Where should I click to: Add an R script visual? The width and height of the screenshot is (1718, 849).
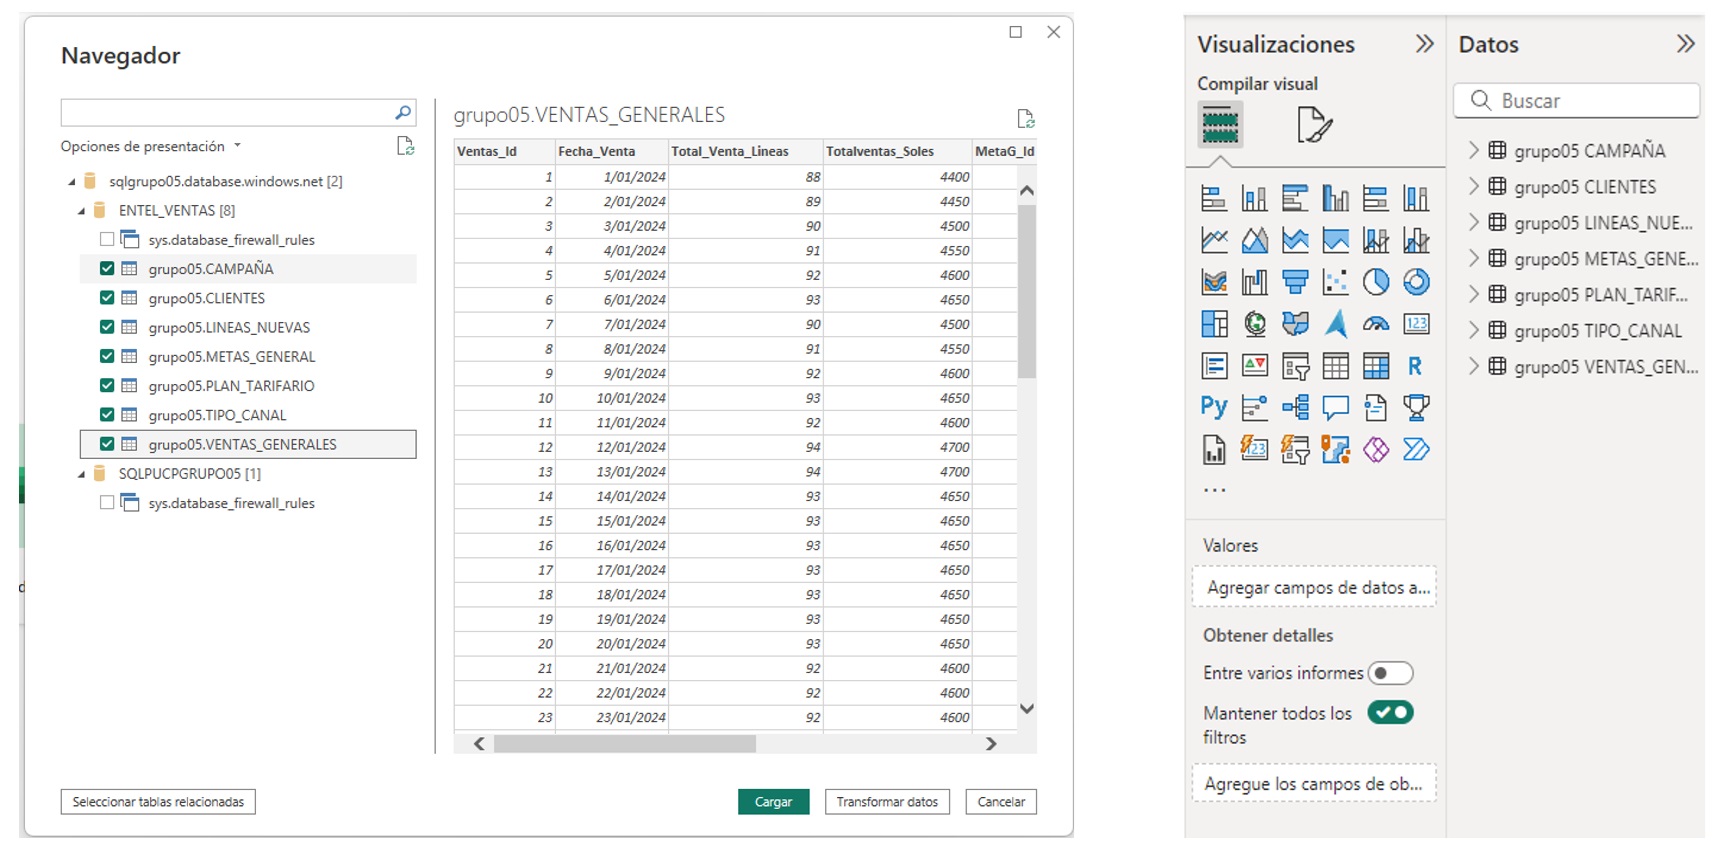pos(1416,366)
